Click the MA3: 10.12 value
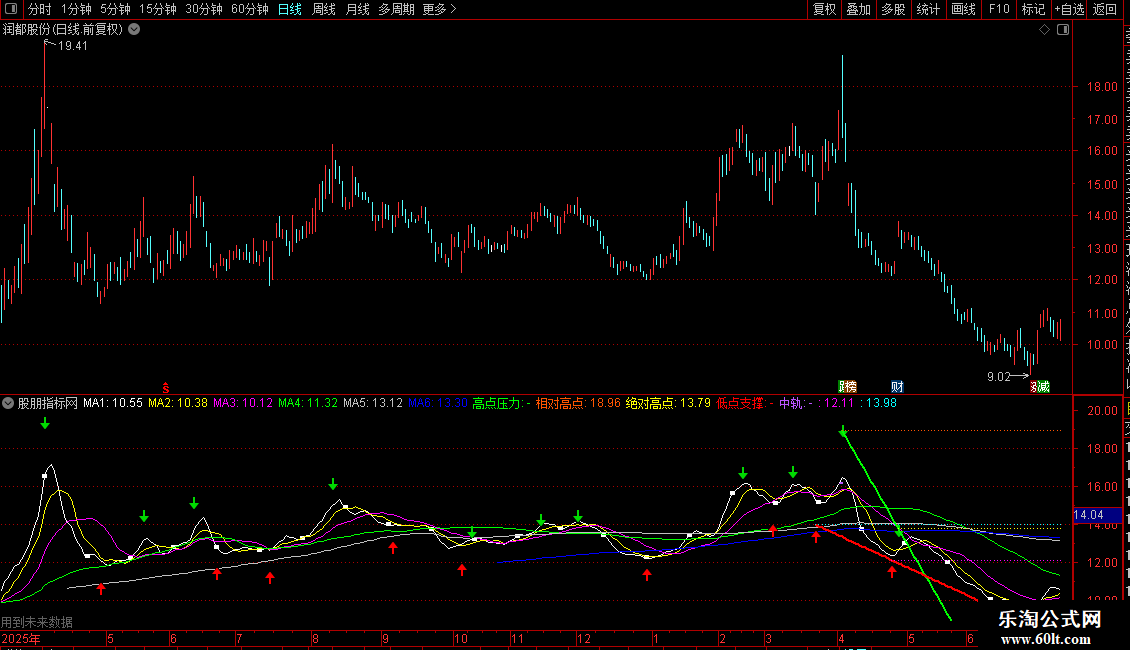This screenshot has width=1130, height=650. pos(243,403)
